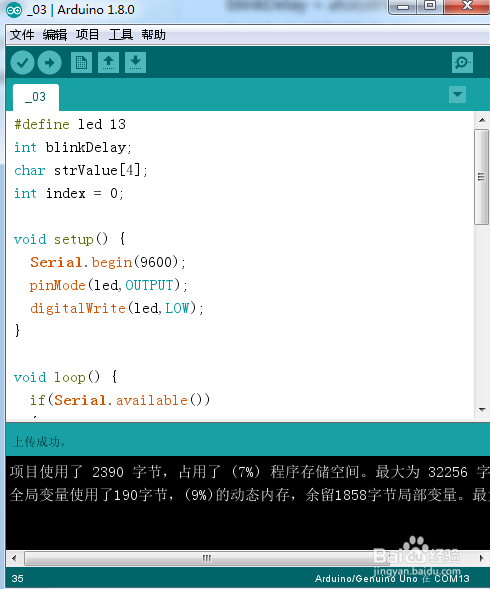This screenshot has width=490, height=589.
Task: Click the editor vertical scrollbar thumb
Action: (482, 177)
